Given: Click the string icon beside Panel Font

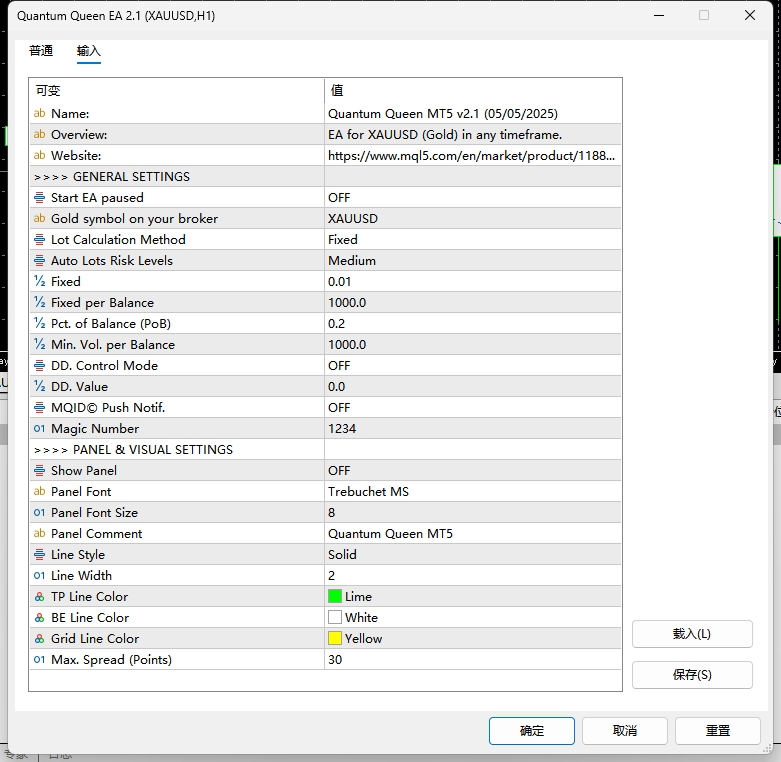Looking at the screenshot, I should tap(39, 492).
